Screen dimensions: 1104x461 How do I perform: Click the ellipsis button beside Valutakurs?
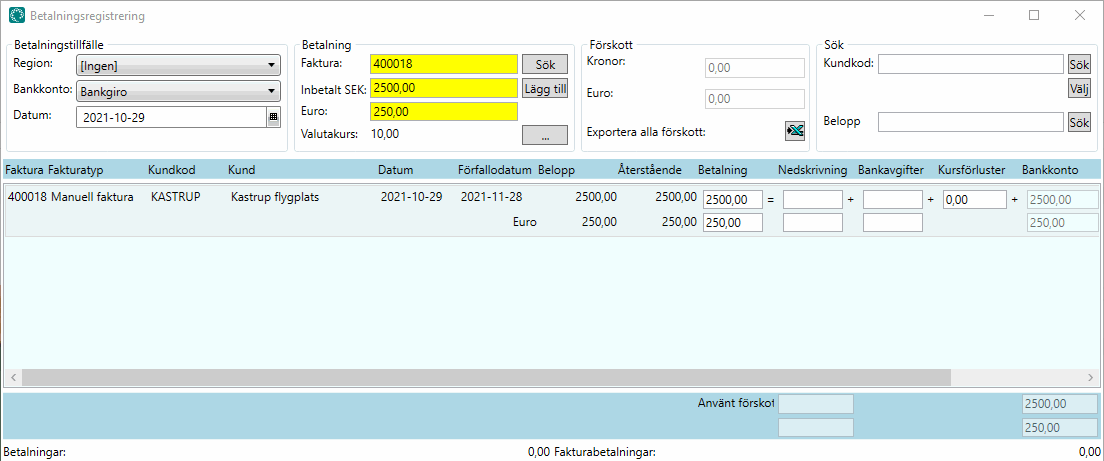point(544,135)
